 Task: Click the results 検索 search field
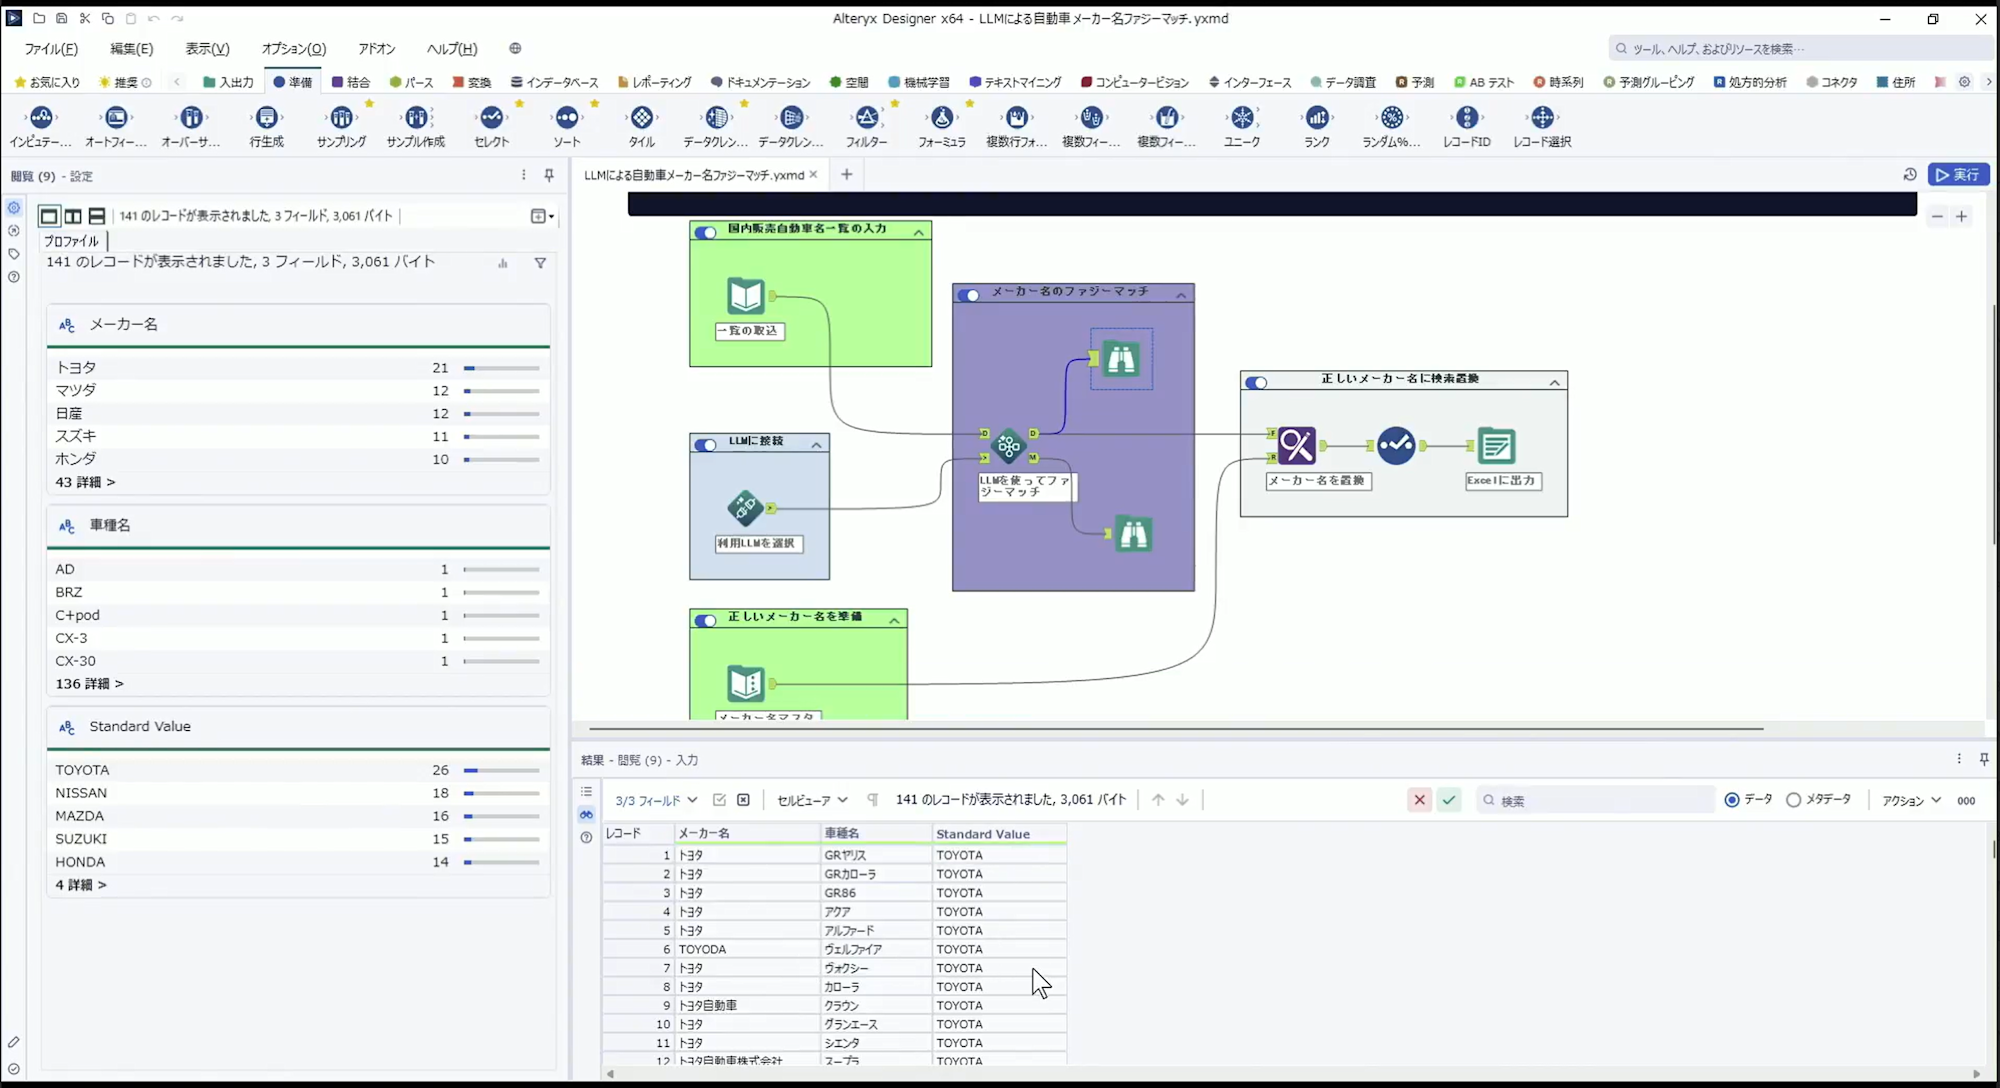click(x=1596, y=800)
